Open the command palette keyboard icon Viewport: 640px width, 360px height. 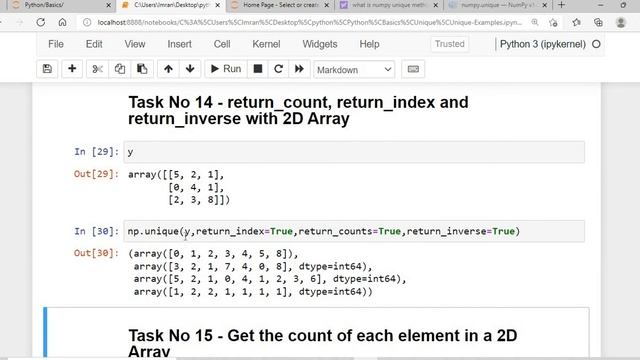point(413,69)
